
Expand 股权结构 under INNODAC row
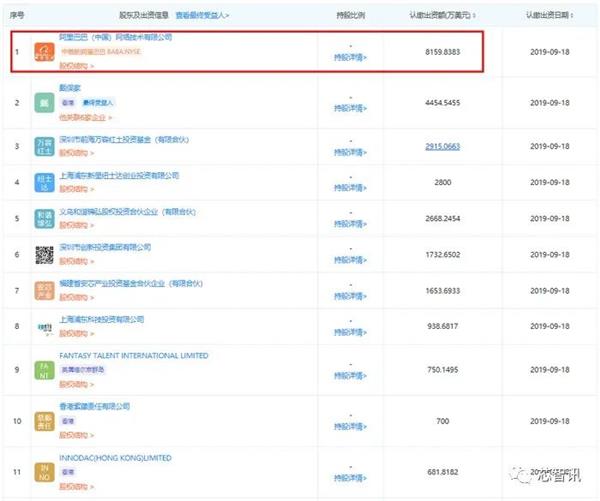point(77,487)
